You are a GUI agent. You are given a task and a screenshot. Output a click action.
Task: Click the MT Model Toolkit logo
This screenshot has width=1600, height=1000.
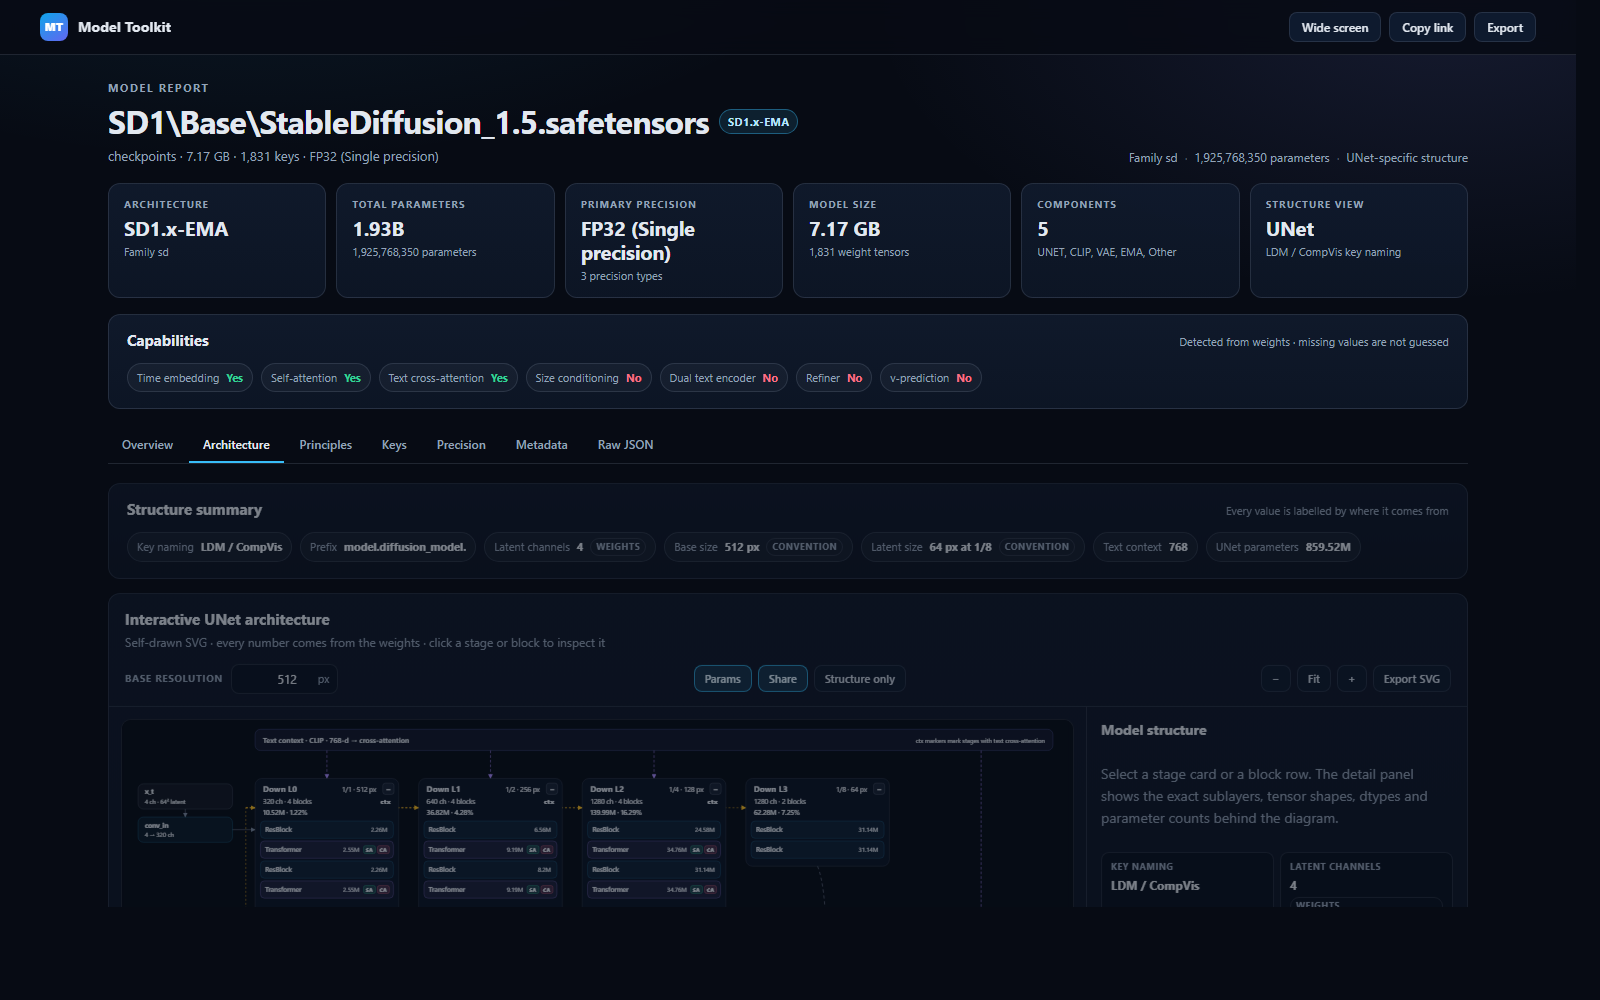(105, 27)
